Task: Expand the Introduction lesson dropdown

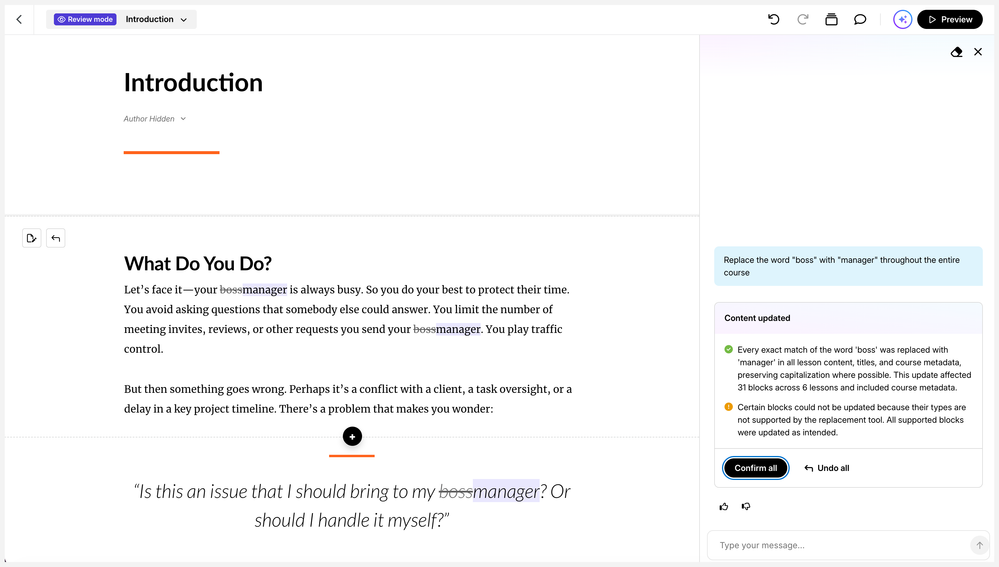Action: coord(156,19)
